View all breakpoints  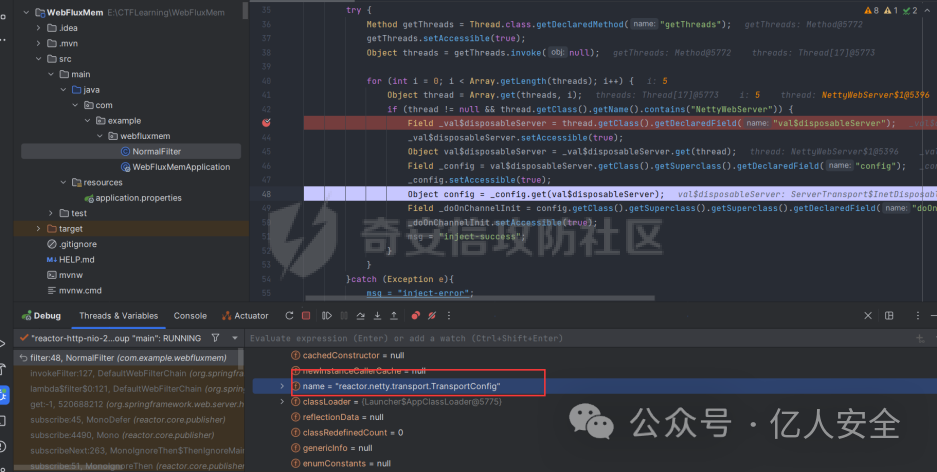click(x=416, y=315)
